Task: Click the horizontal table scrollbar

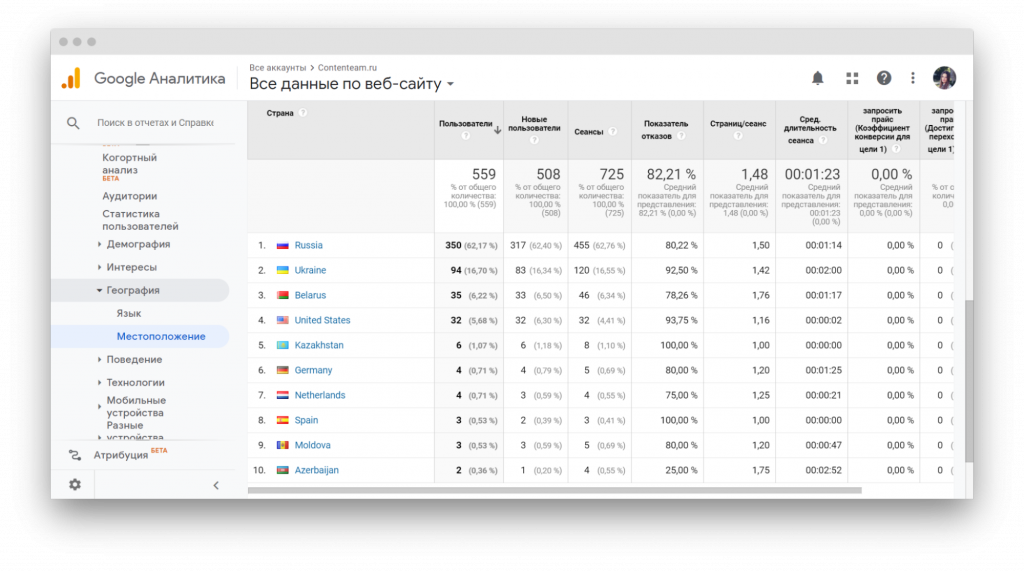Action: pyautogui.click(x=554, y=490)
